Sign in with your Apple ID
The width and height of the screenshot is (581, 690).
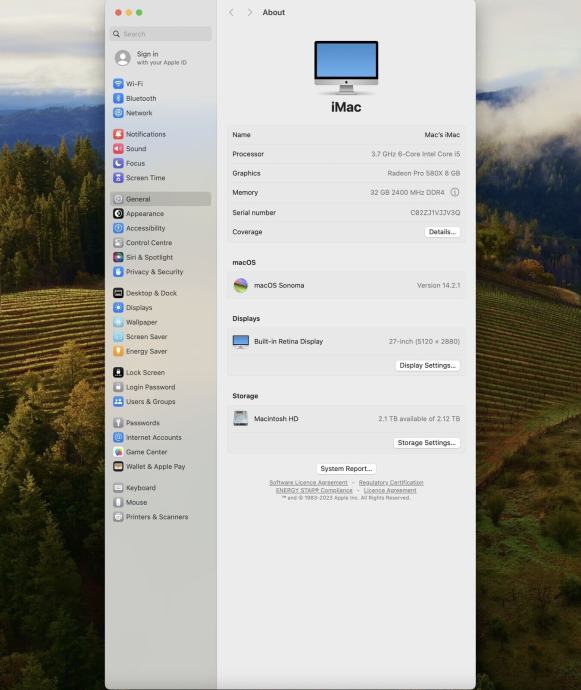point(161,58)
